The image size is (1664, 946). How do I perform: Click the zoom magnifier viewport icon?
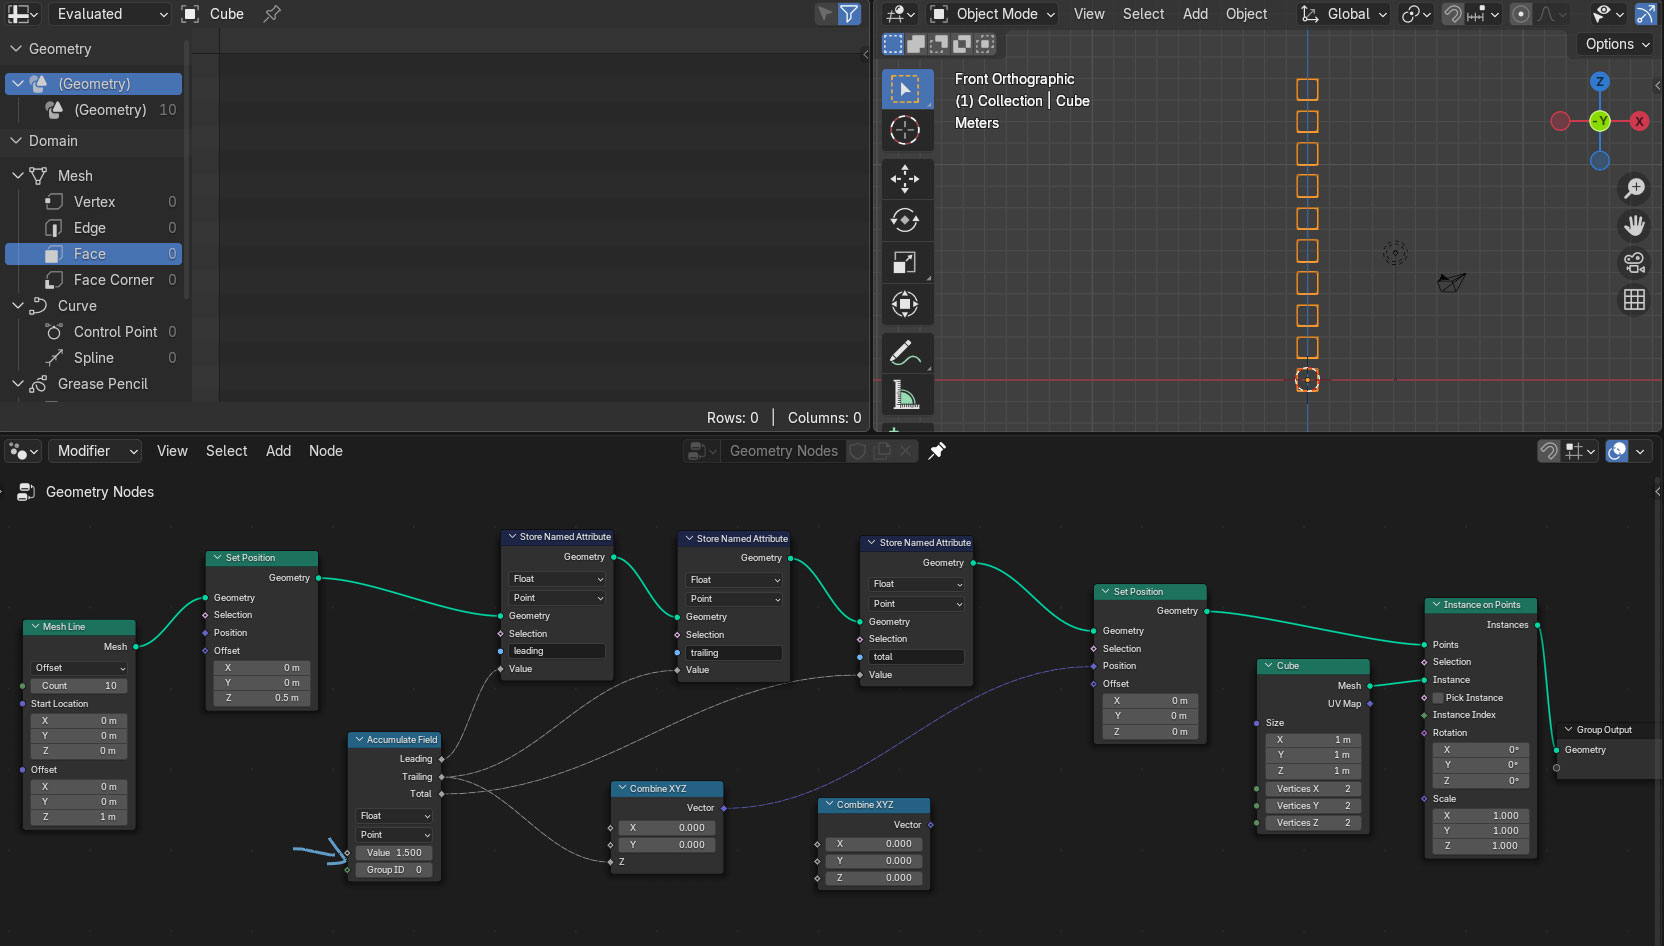1634,188
